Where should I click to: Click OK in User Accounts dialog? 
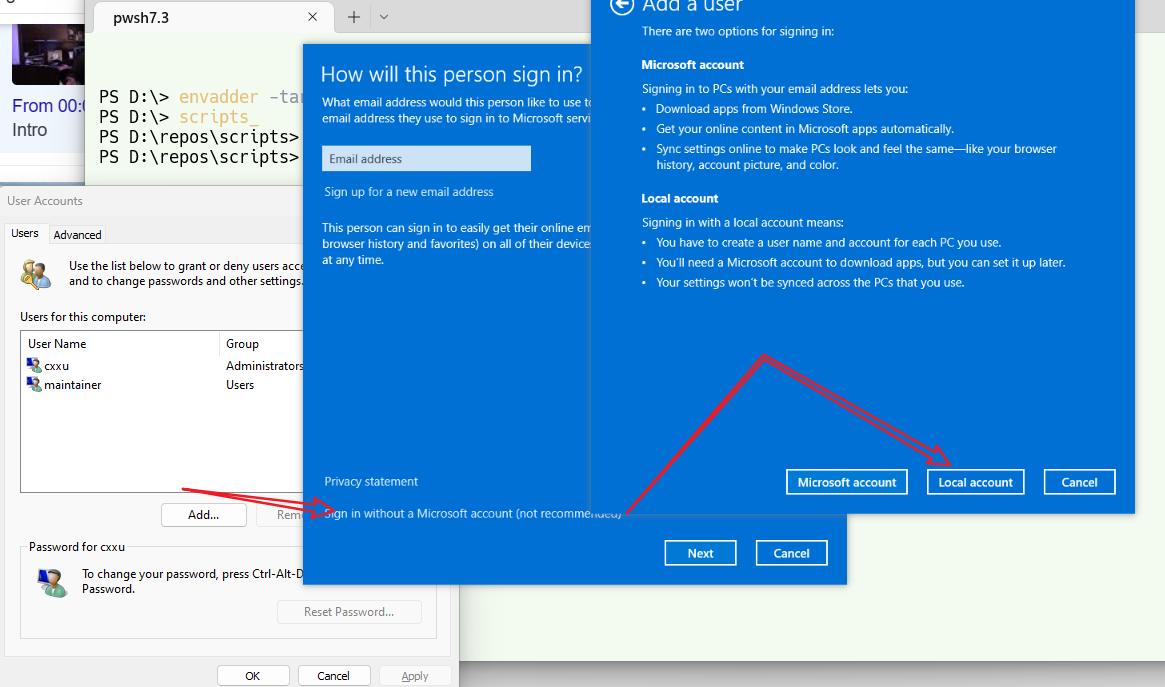(x=253, y=676)
